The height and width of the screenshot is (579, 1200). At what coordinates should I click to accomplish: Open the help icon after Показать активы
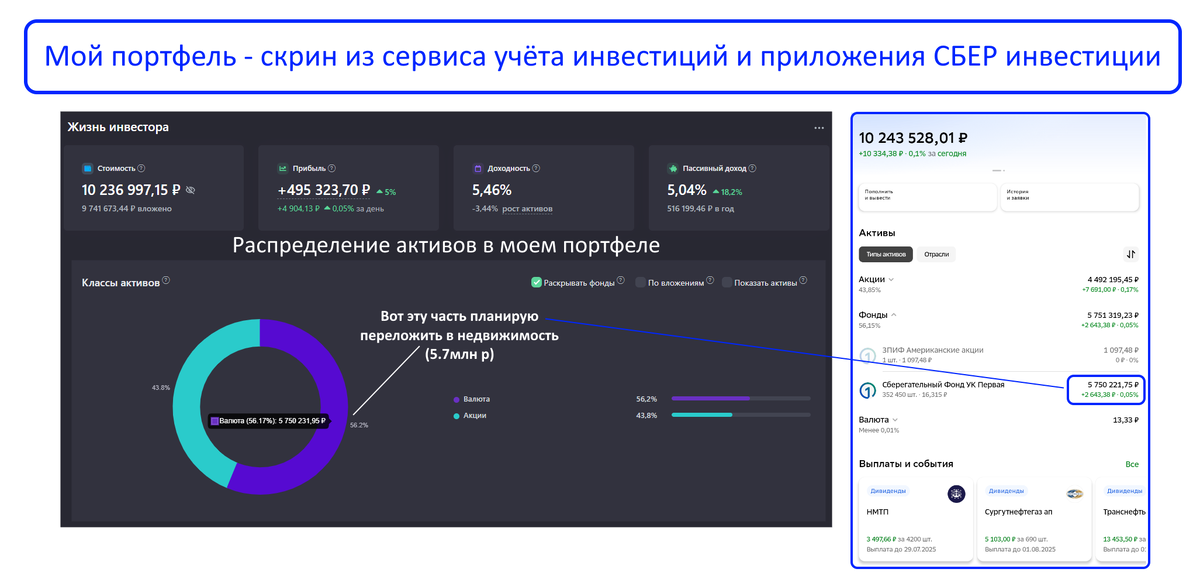point(805,282)
